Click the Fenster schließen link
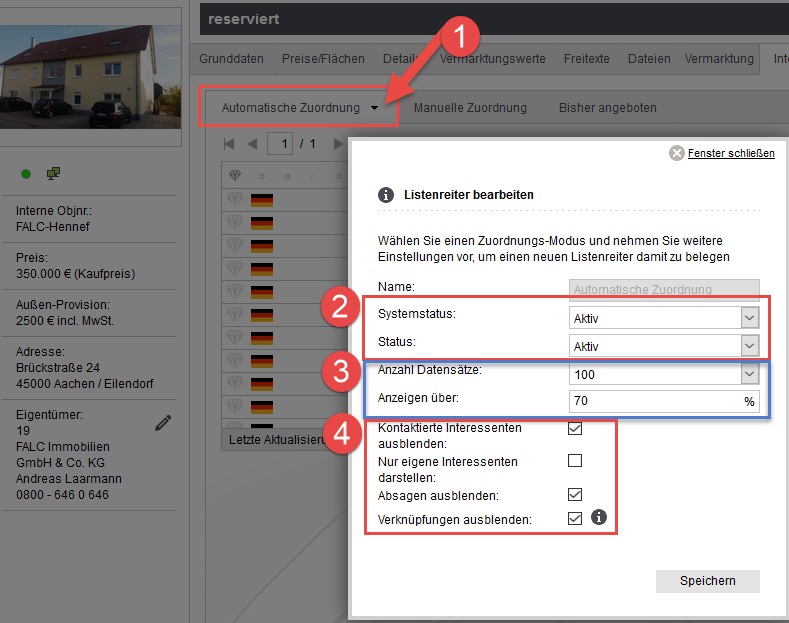Viewport: 789px width, 623px height. (x=730, y=153)
